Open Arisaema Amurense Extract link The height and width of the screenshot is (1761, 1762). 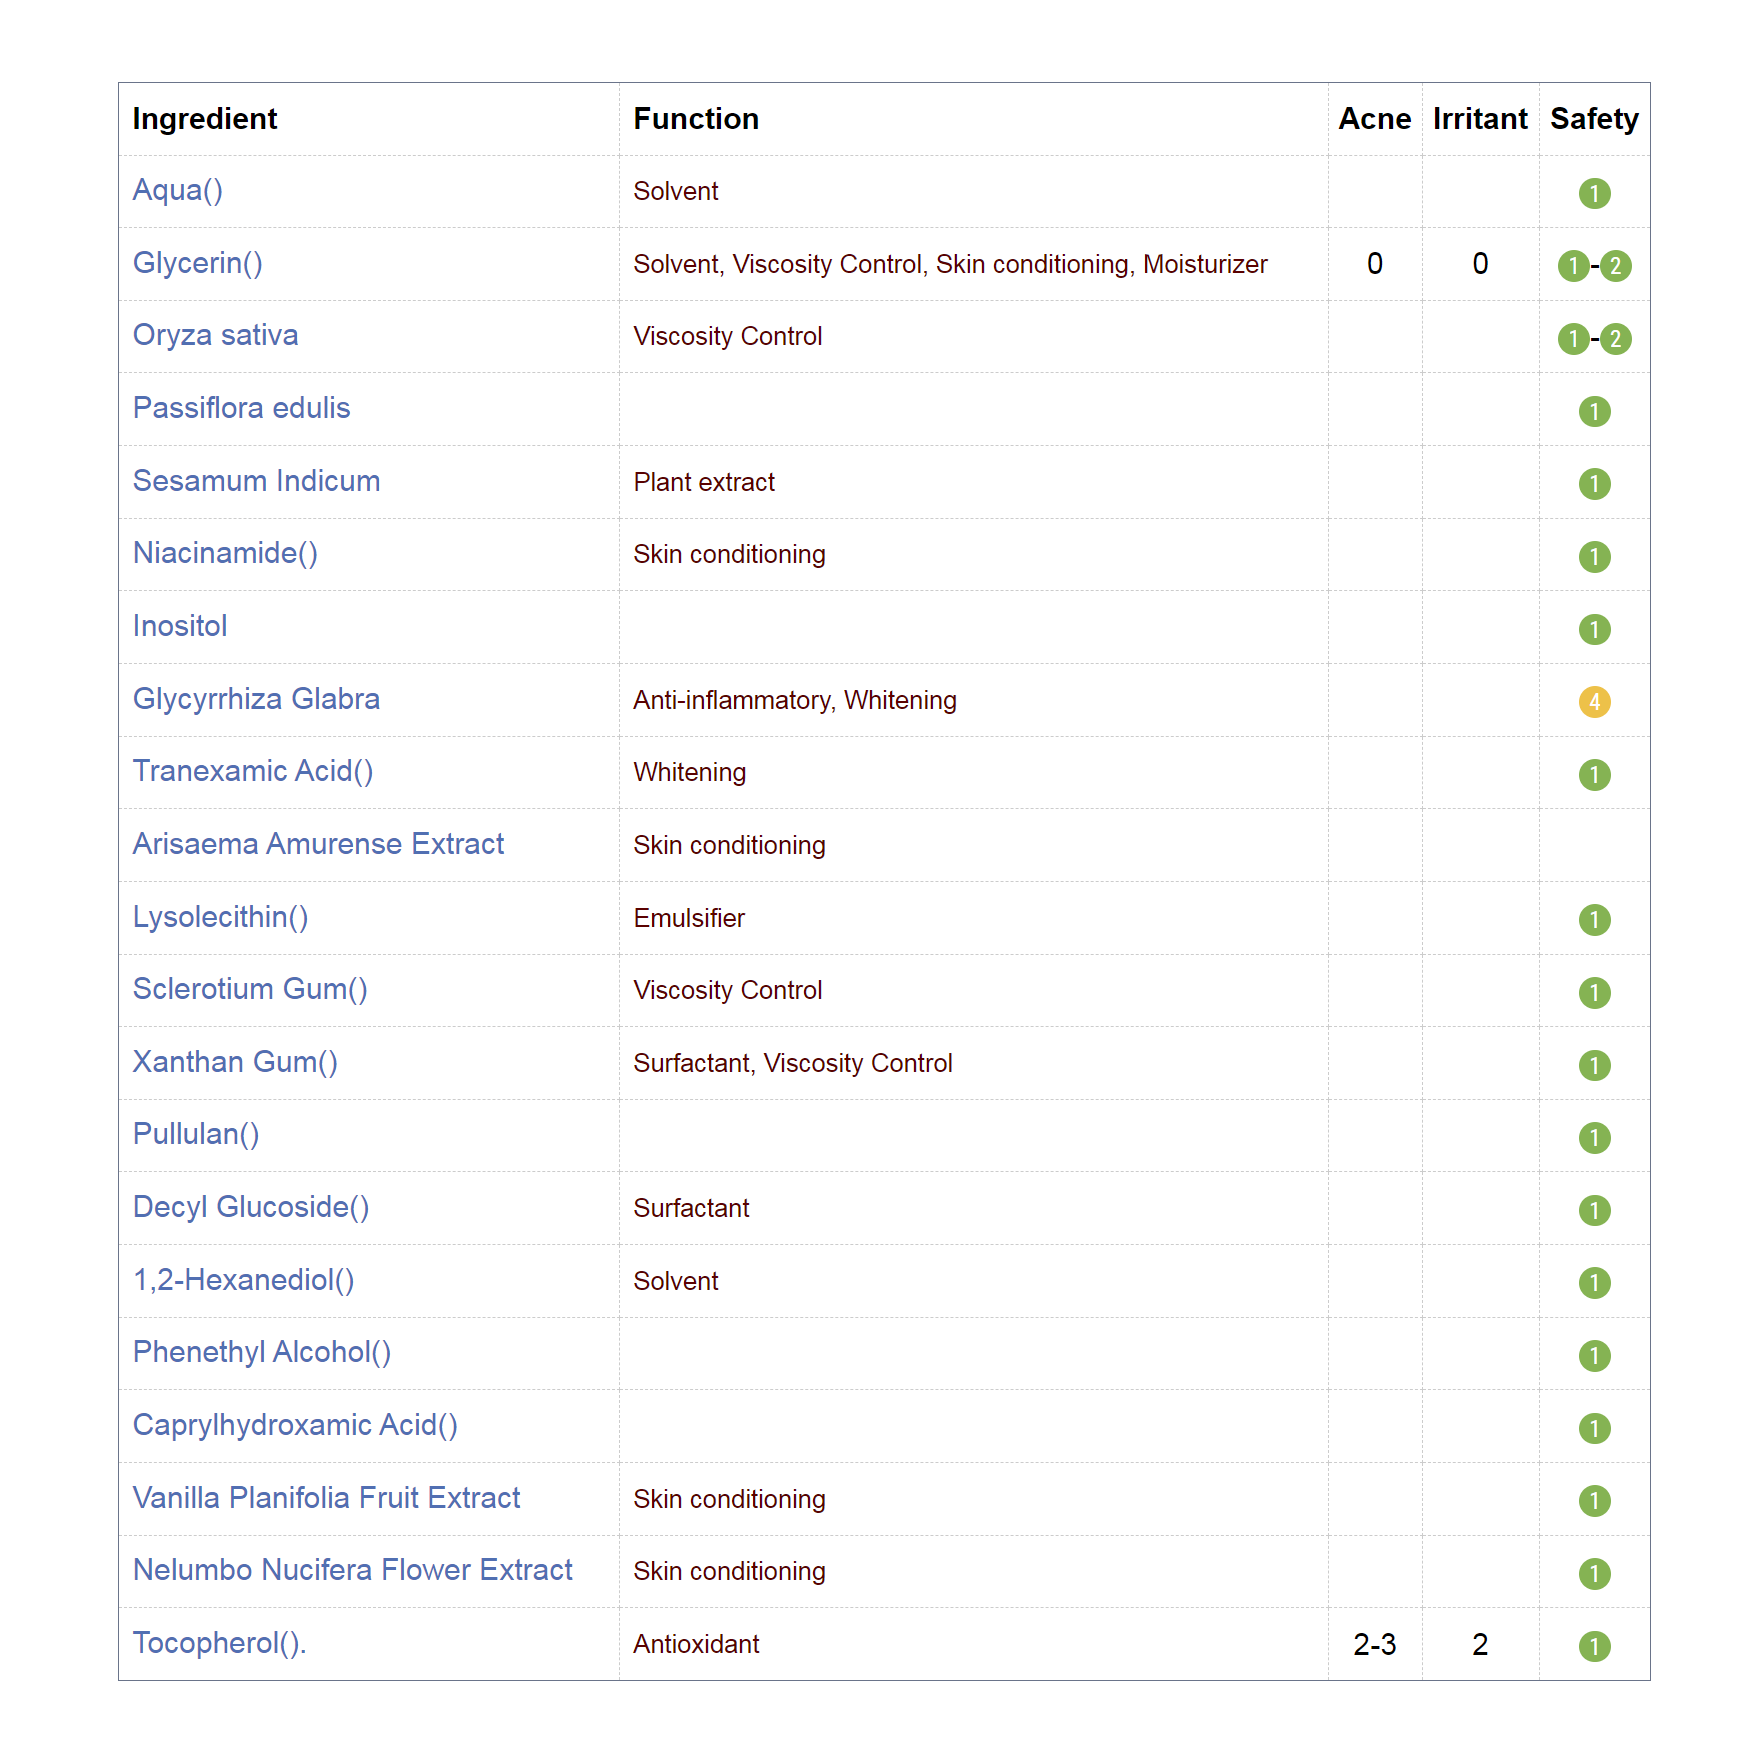point(319,844)
